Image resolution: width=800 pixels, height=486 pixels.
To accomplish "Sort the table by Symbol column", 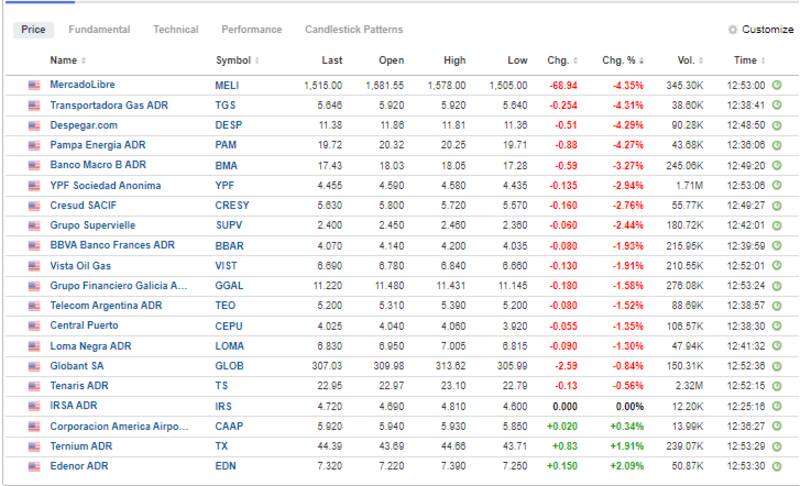I will (235, 60).
